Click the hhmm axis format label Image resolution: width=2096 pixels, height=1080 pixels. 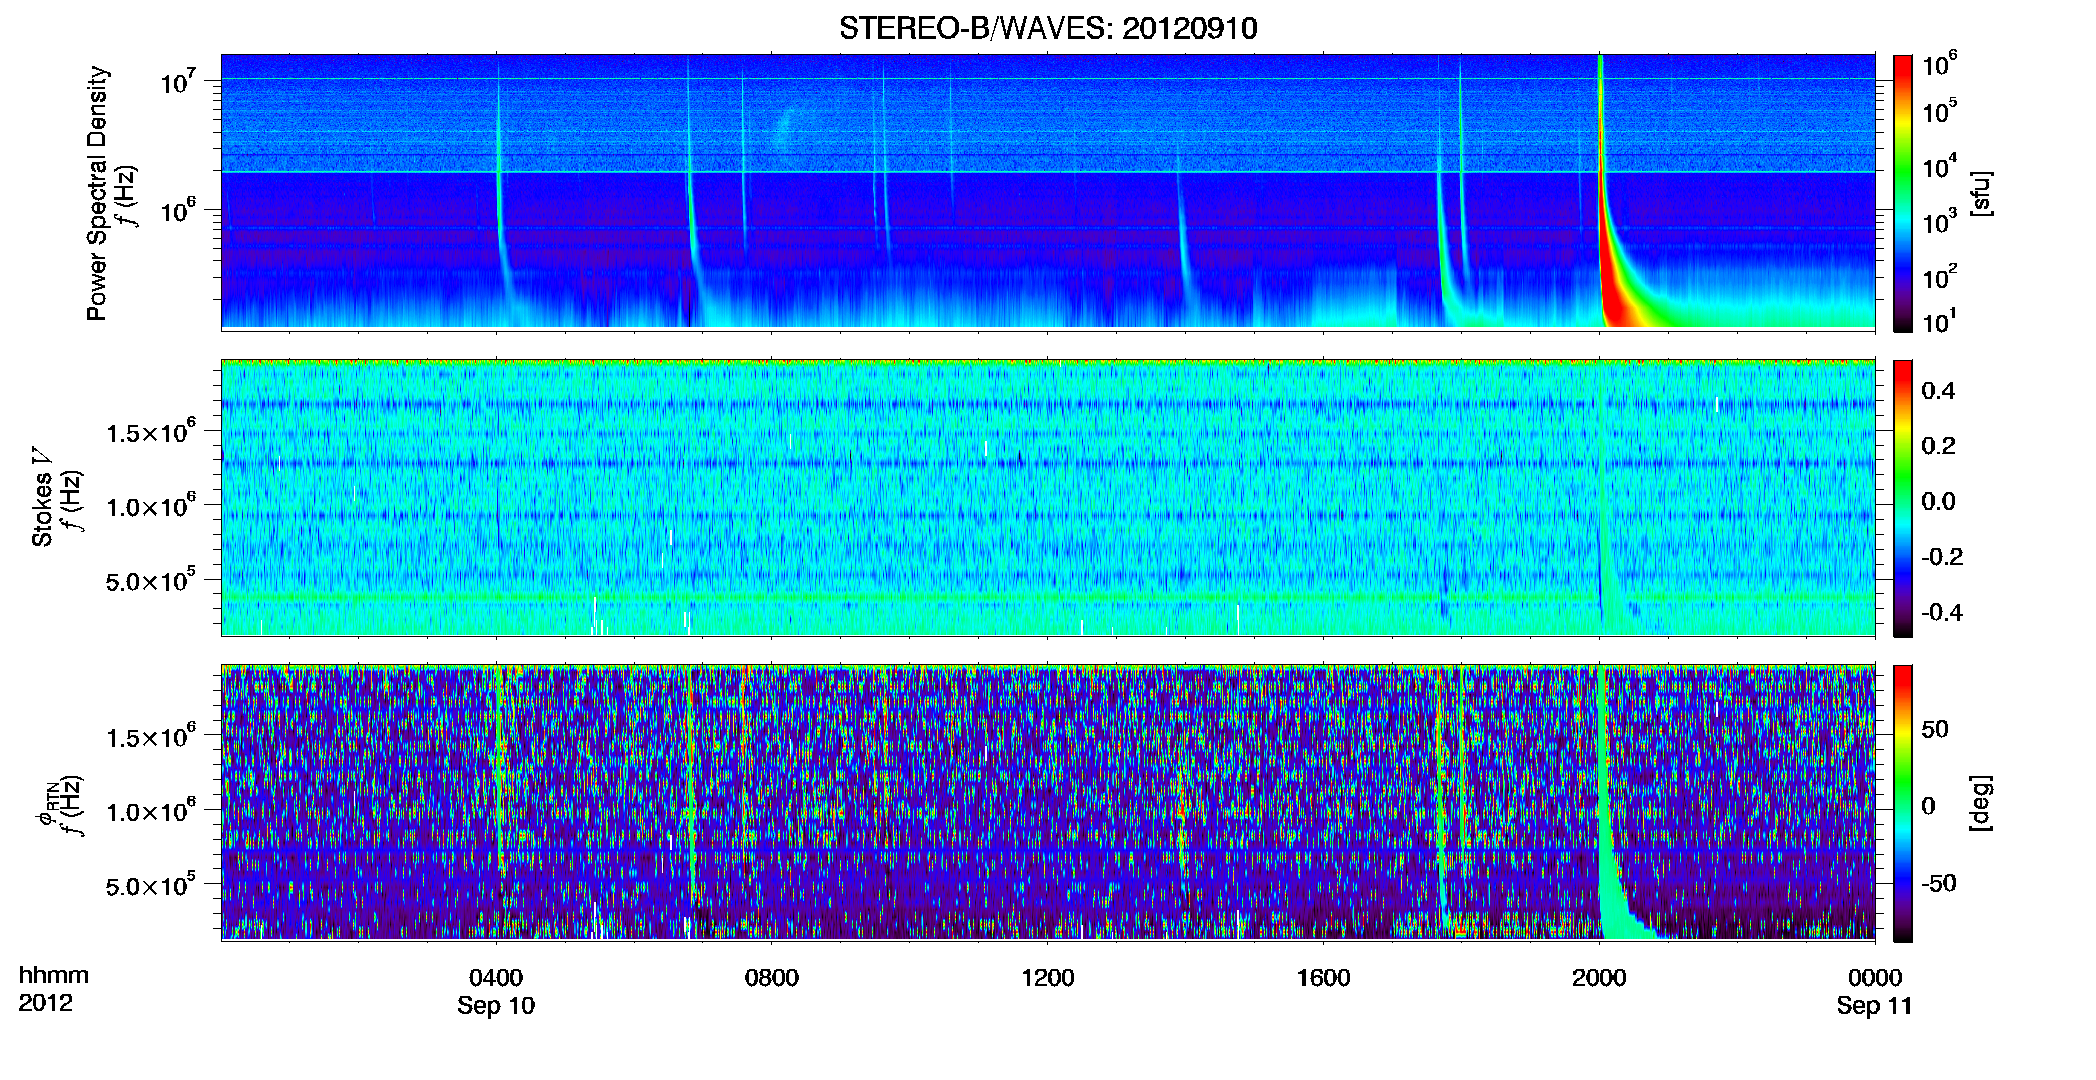coord(54,975)
